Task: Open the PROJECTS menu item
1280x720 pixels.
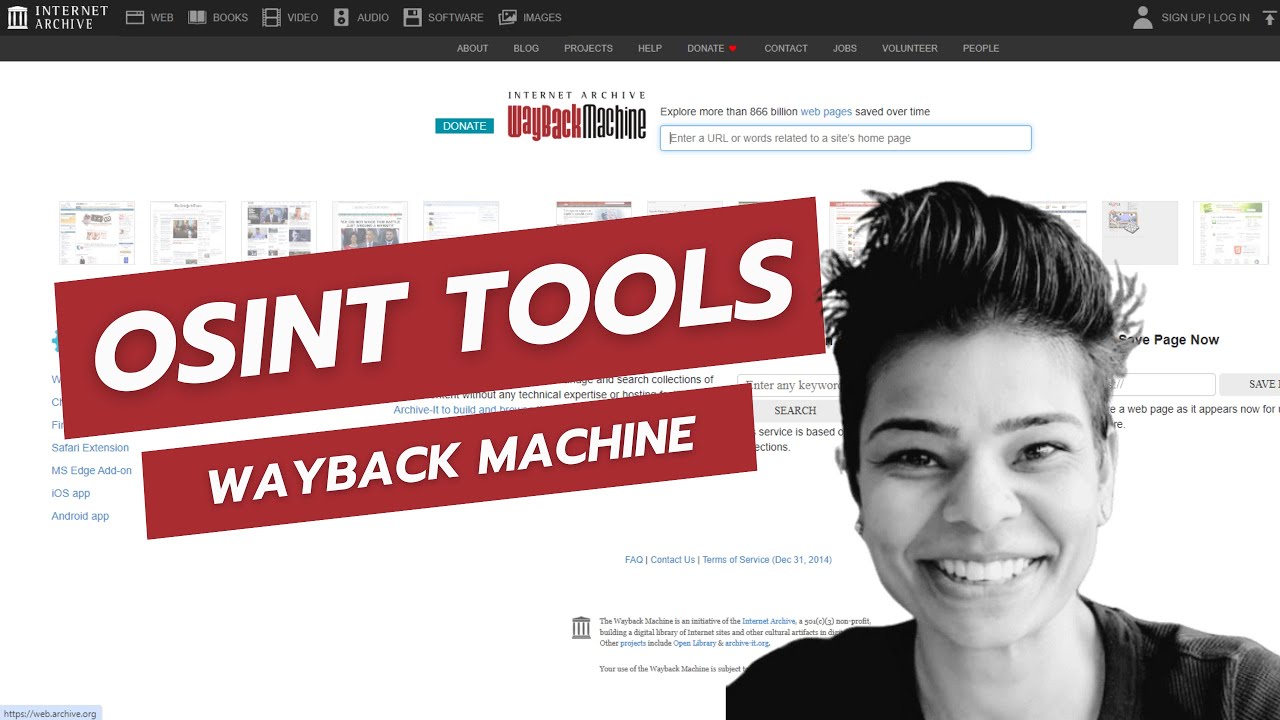Action: pos(588,48)
